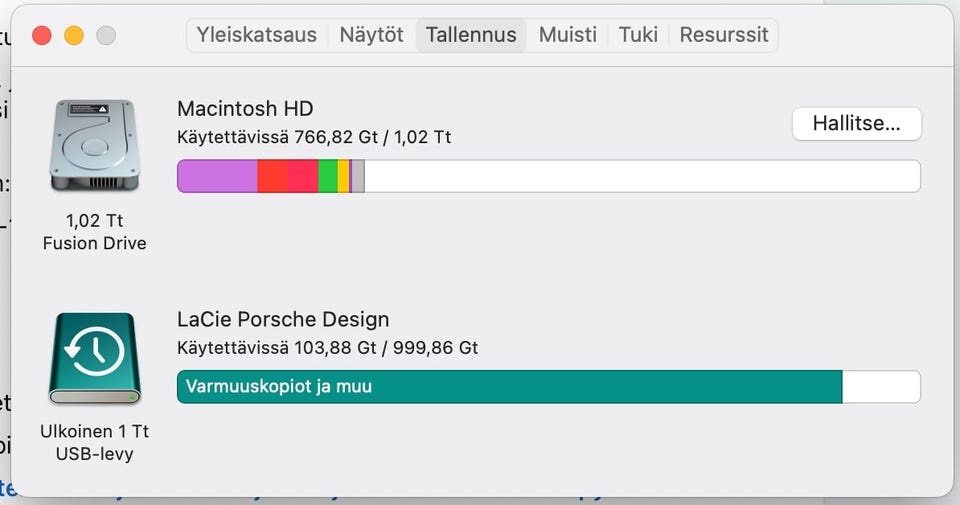Image resolution: width=960 pixels, height=505 pixels.
Task: Click the green segment of the storage bar
Action: click(x=328, y=176)
